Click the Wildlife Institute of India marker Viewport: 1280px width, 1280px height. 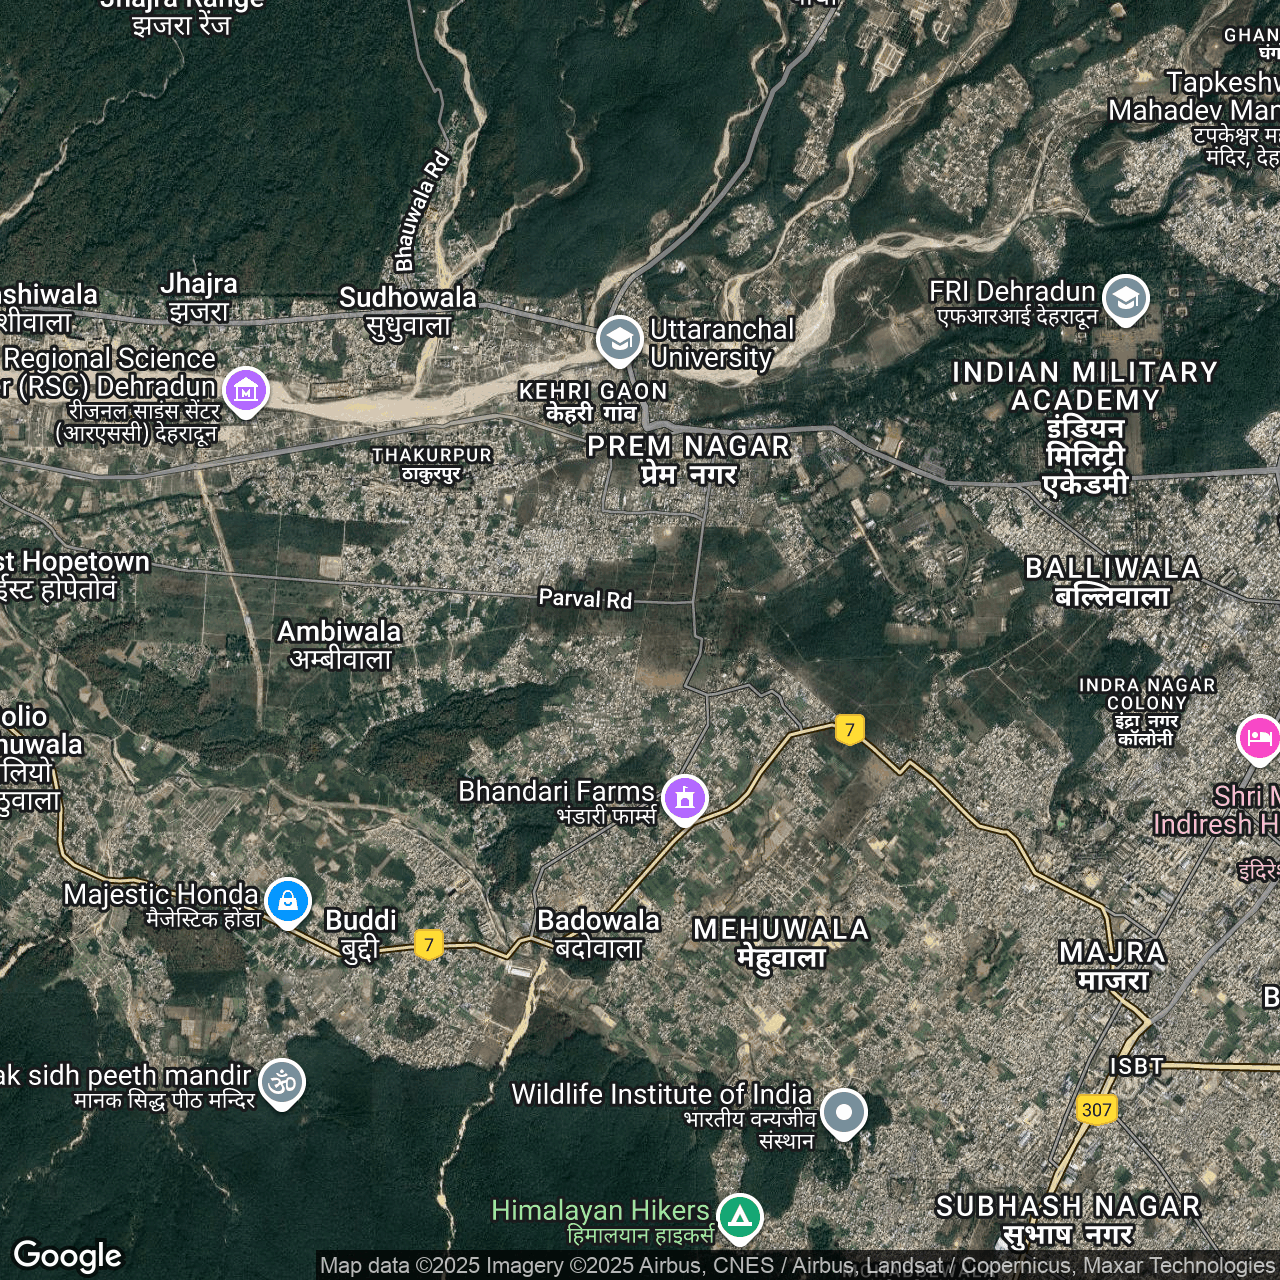(844, 1112)
